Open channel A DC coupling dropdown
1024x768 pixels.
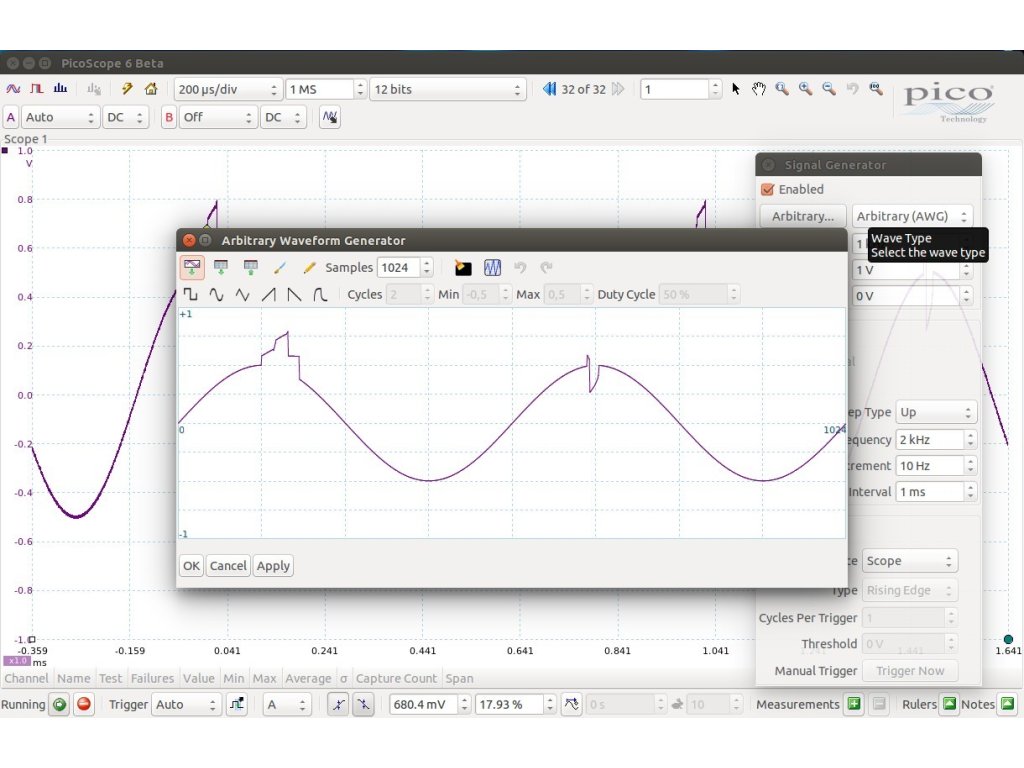tap(125, 118)
